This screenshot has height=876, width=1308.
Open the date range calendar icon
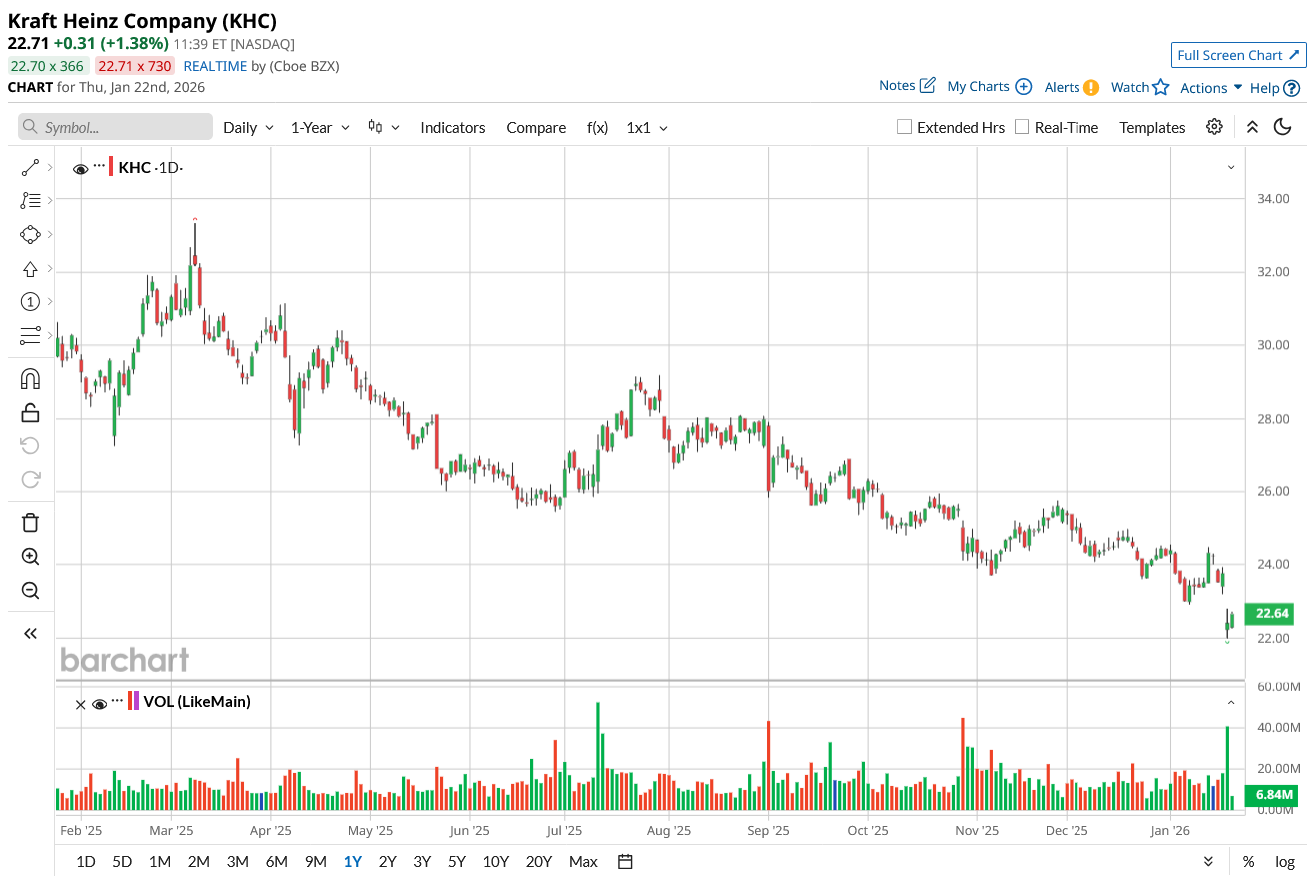tap(625, 862)
